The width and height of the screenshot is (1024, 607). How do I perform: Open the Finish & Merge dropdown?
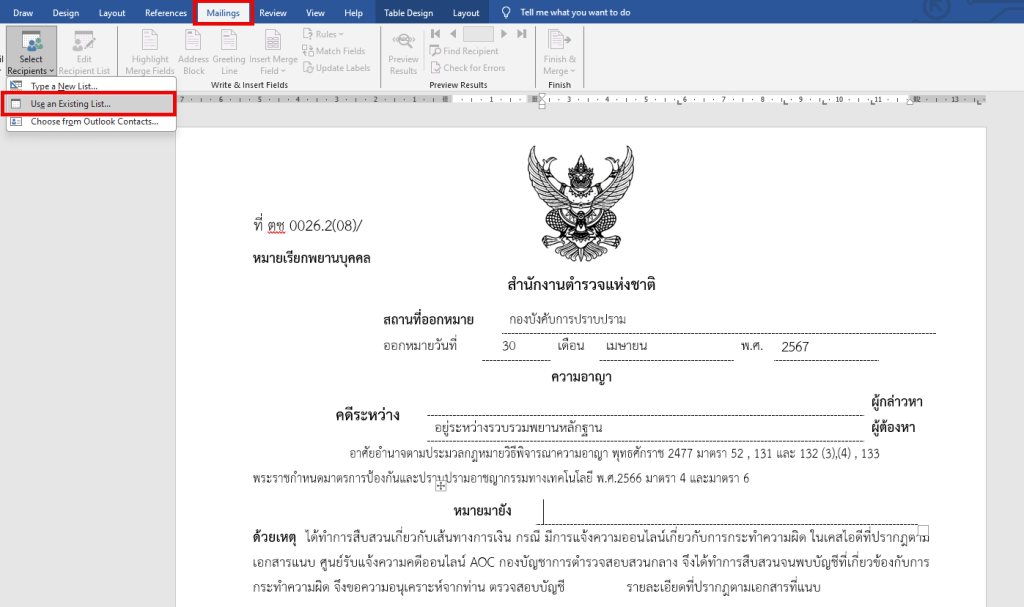(559, 52)
